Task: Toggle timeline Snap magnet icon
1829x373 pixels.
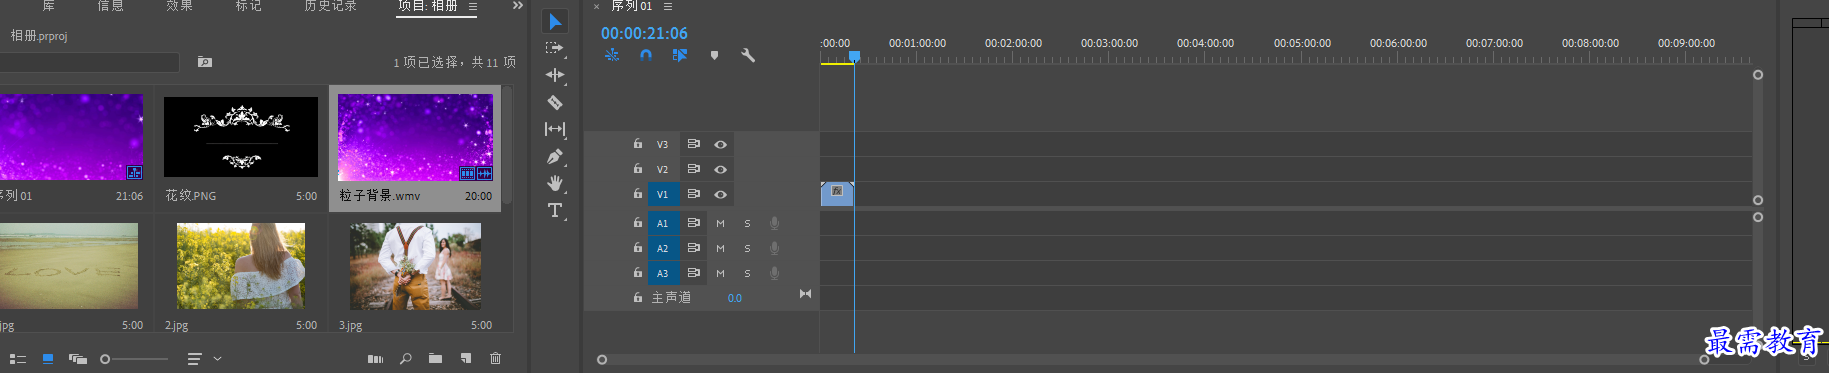Action: 646,55
